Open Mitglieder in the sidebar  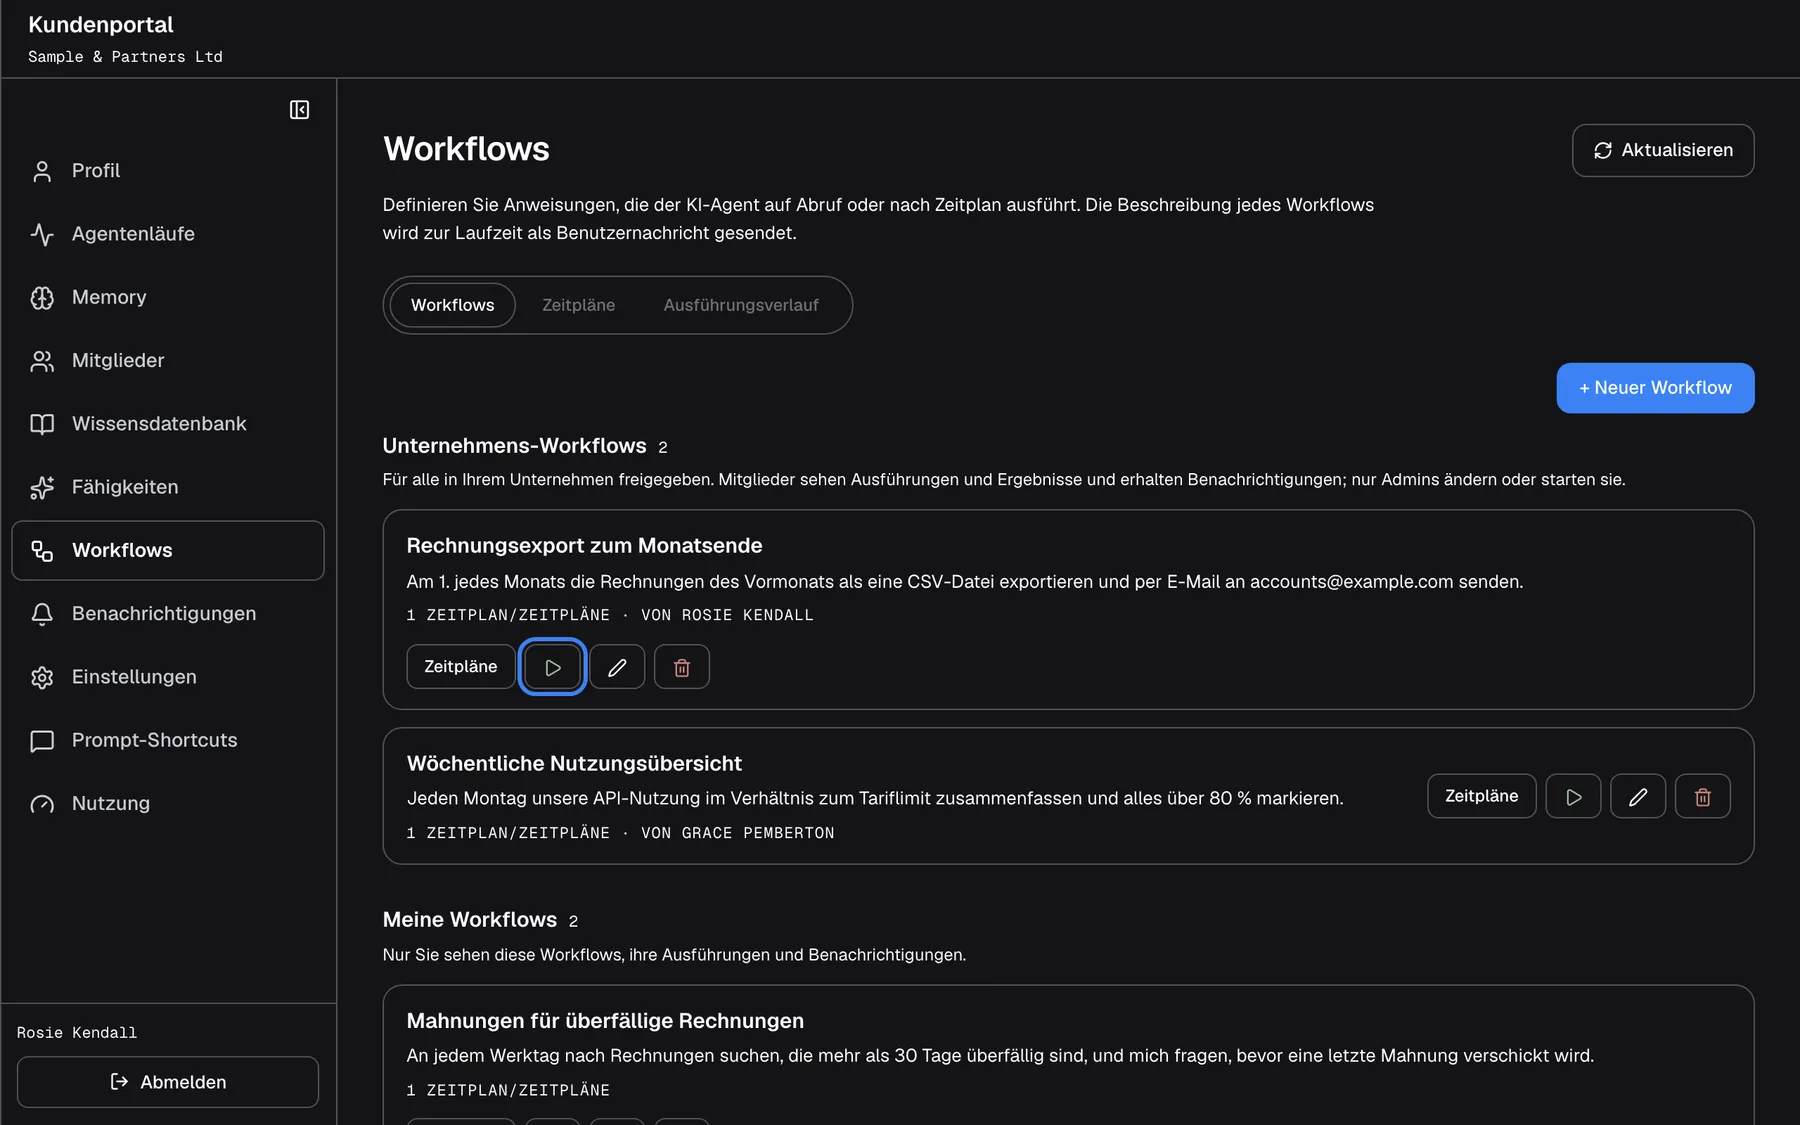tap(168, 361)
